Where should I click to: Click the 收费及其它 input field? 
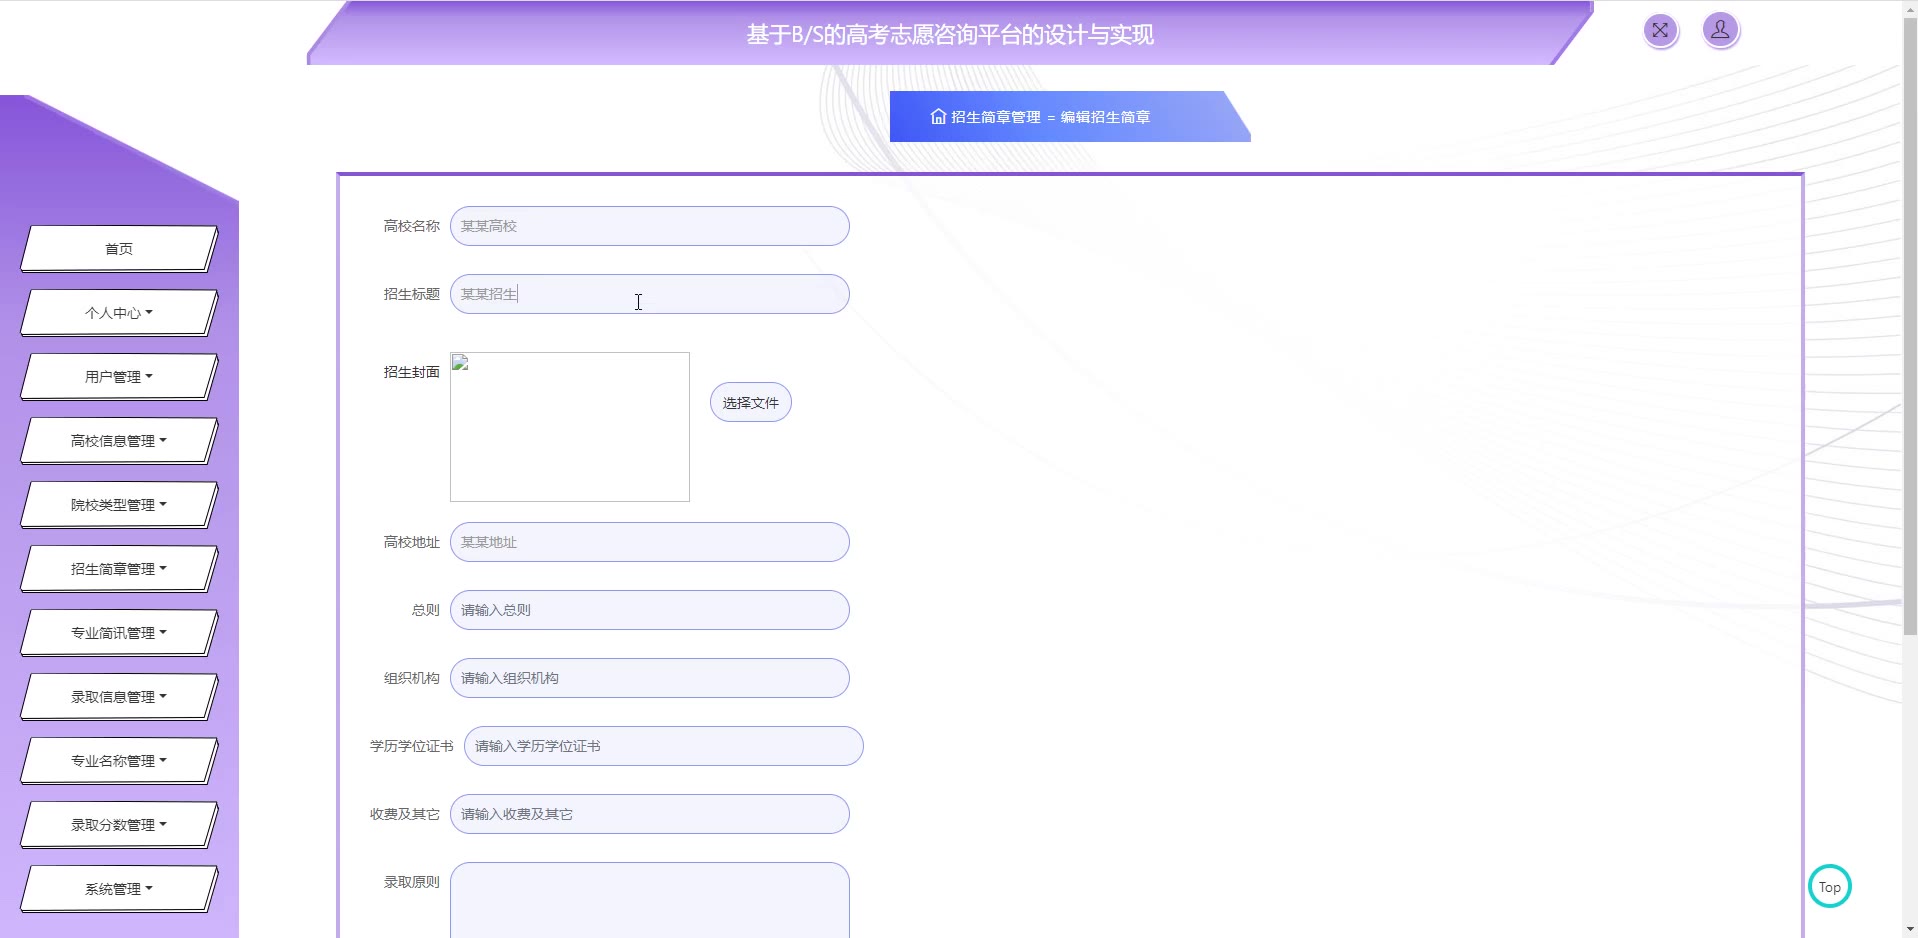click(x=650, y=814)
